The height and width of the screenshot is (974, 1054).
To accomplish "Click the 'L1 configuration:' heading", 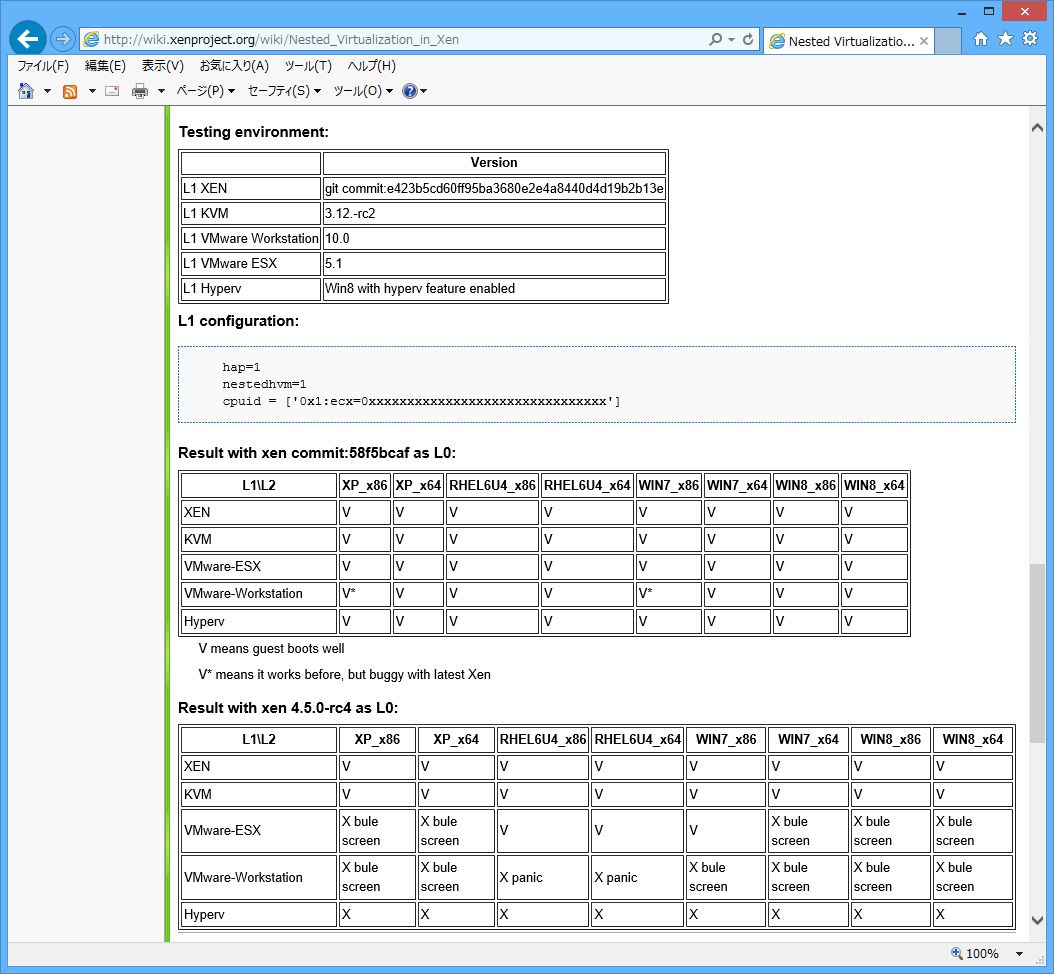I will (238, 321).
